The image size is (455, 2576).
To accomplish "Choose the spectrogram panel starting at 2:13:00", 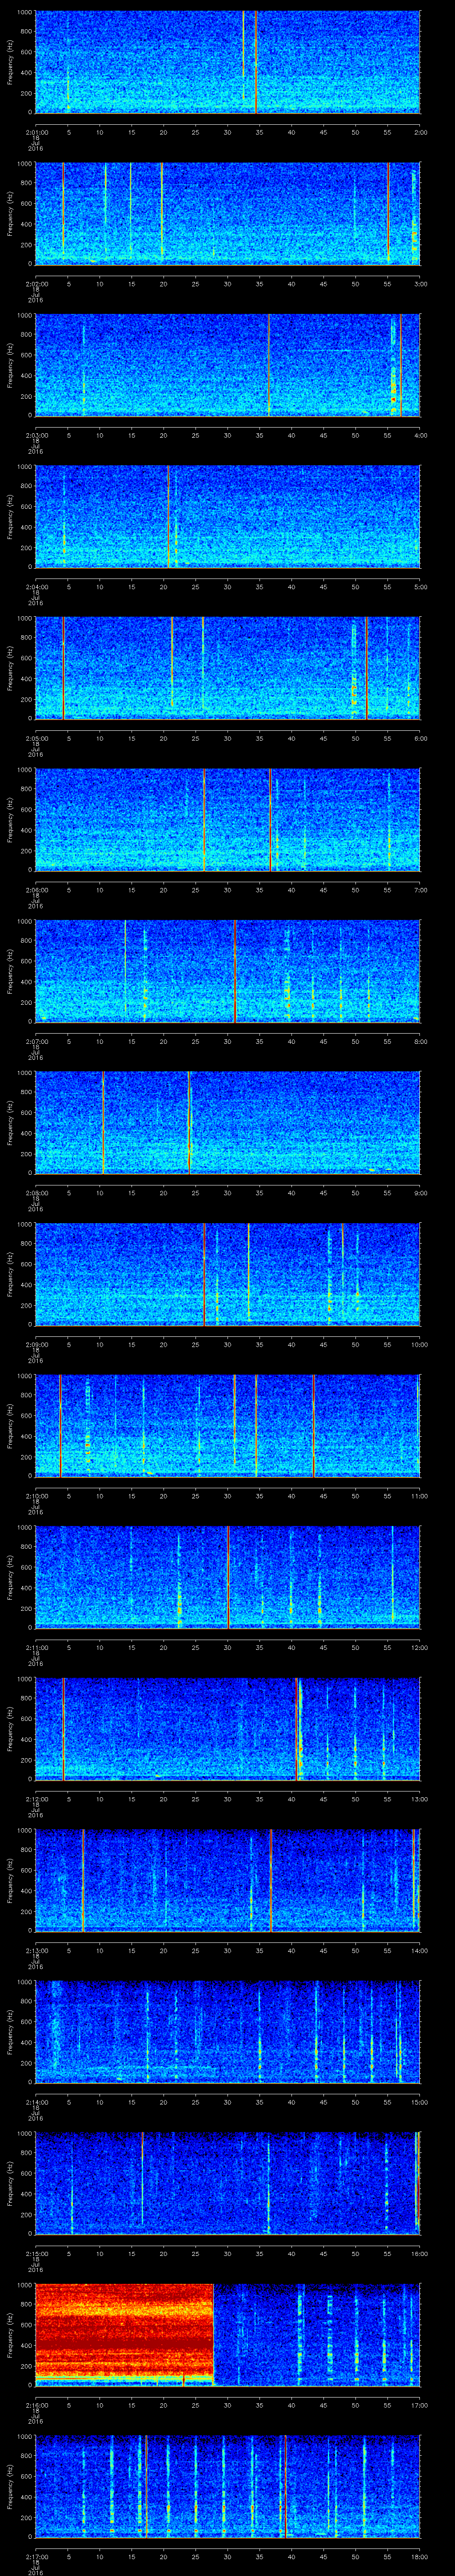I will tap(228, 1880).
